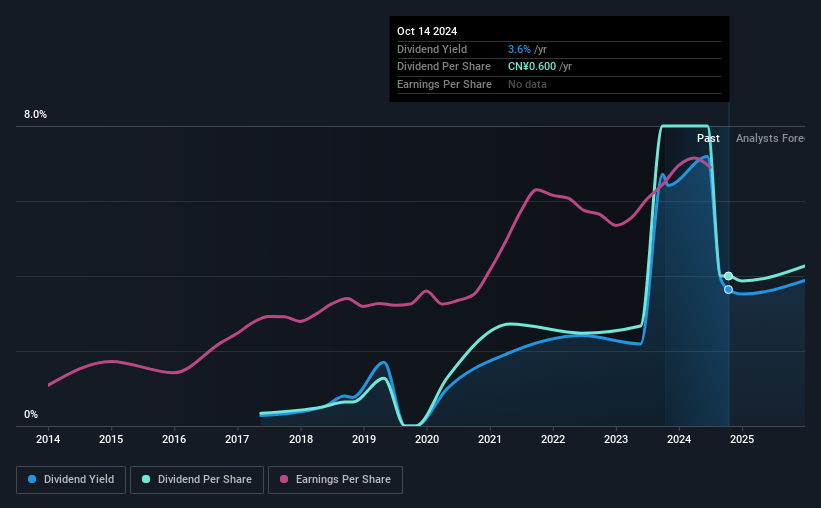Select the 2020 label on the timeline axis
821x508 pixels.
coord(427,439)
